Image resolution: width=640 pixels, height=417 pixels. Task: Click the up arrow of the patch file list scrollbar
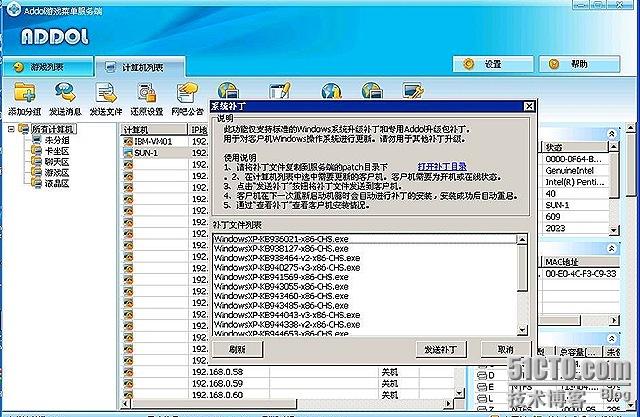tap(522, 240)
